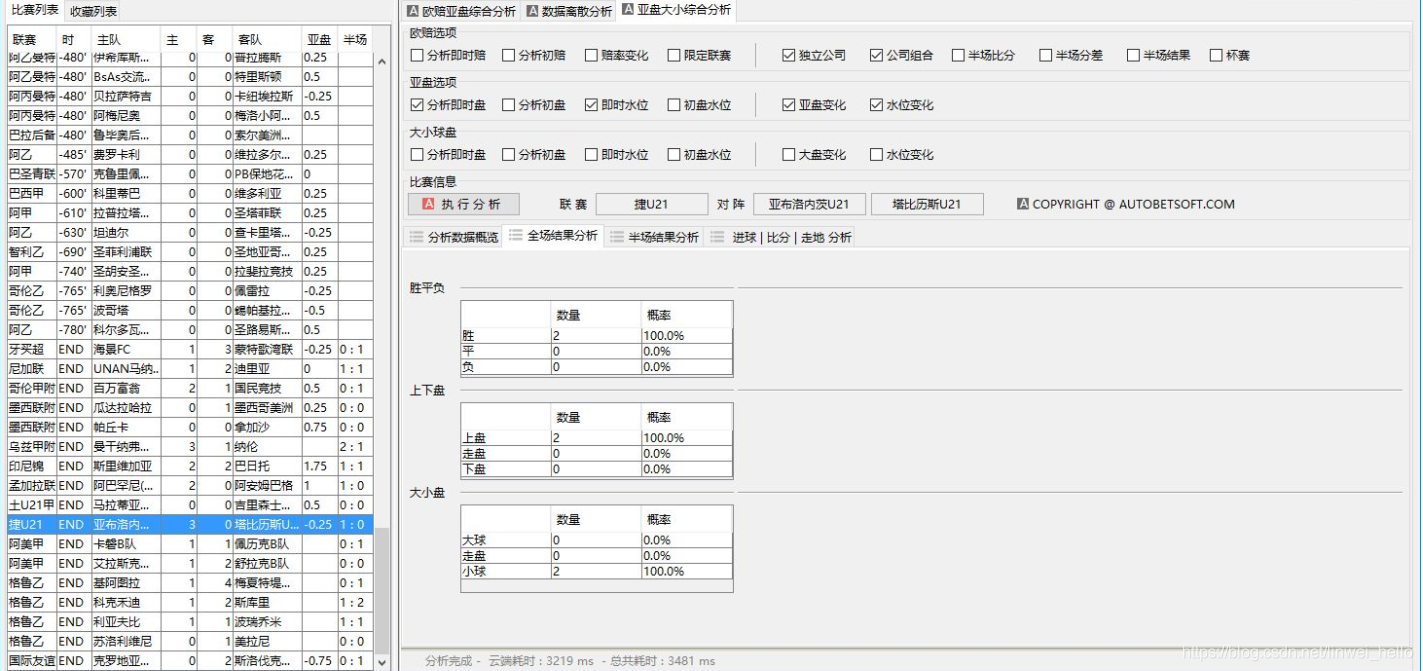Open the 分析数据概览 sub-tab
The height and width of the screenshot is (671, 1423).
point(454,237)
